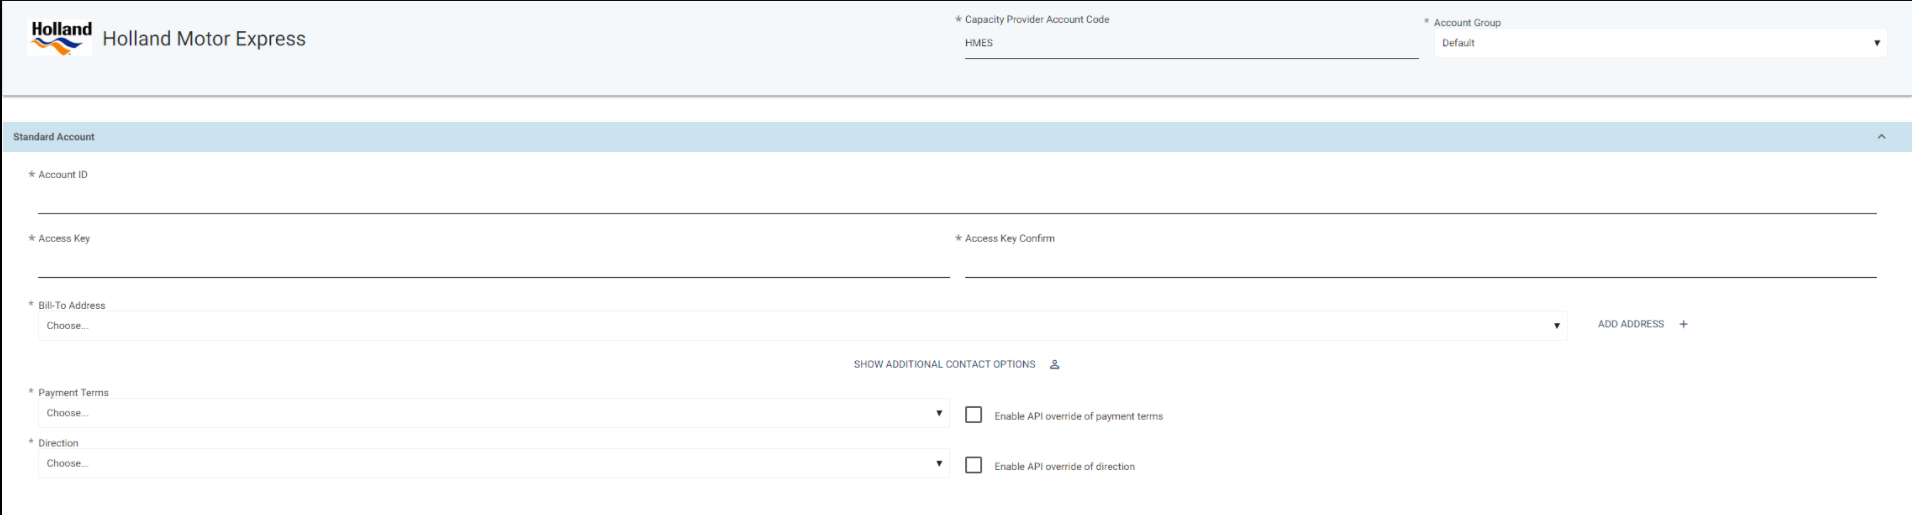Screen dimensions: 1912x515
Task: Click the Account Group dropdown arrow
Action: [x=1877, y=43]
